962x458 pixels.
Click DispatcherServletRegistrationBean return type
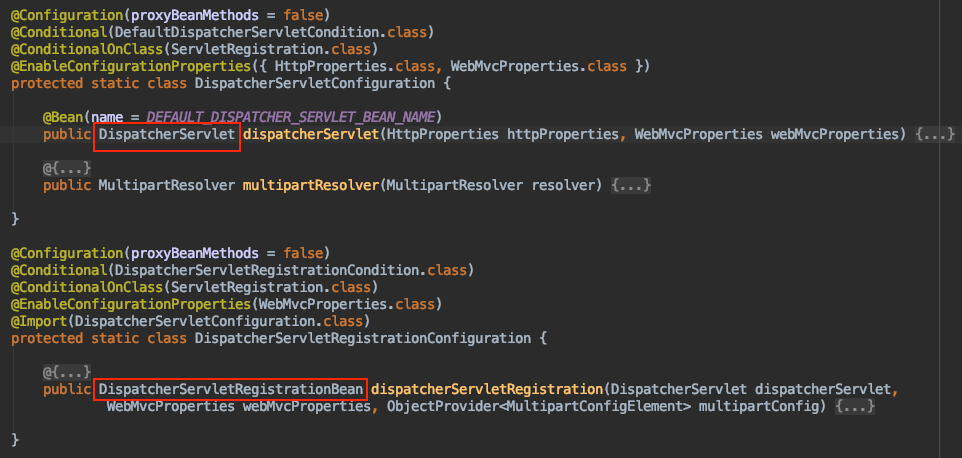pyautogui.click(x=231, y=389)
